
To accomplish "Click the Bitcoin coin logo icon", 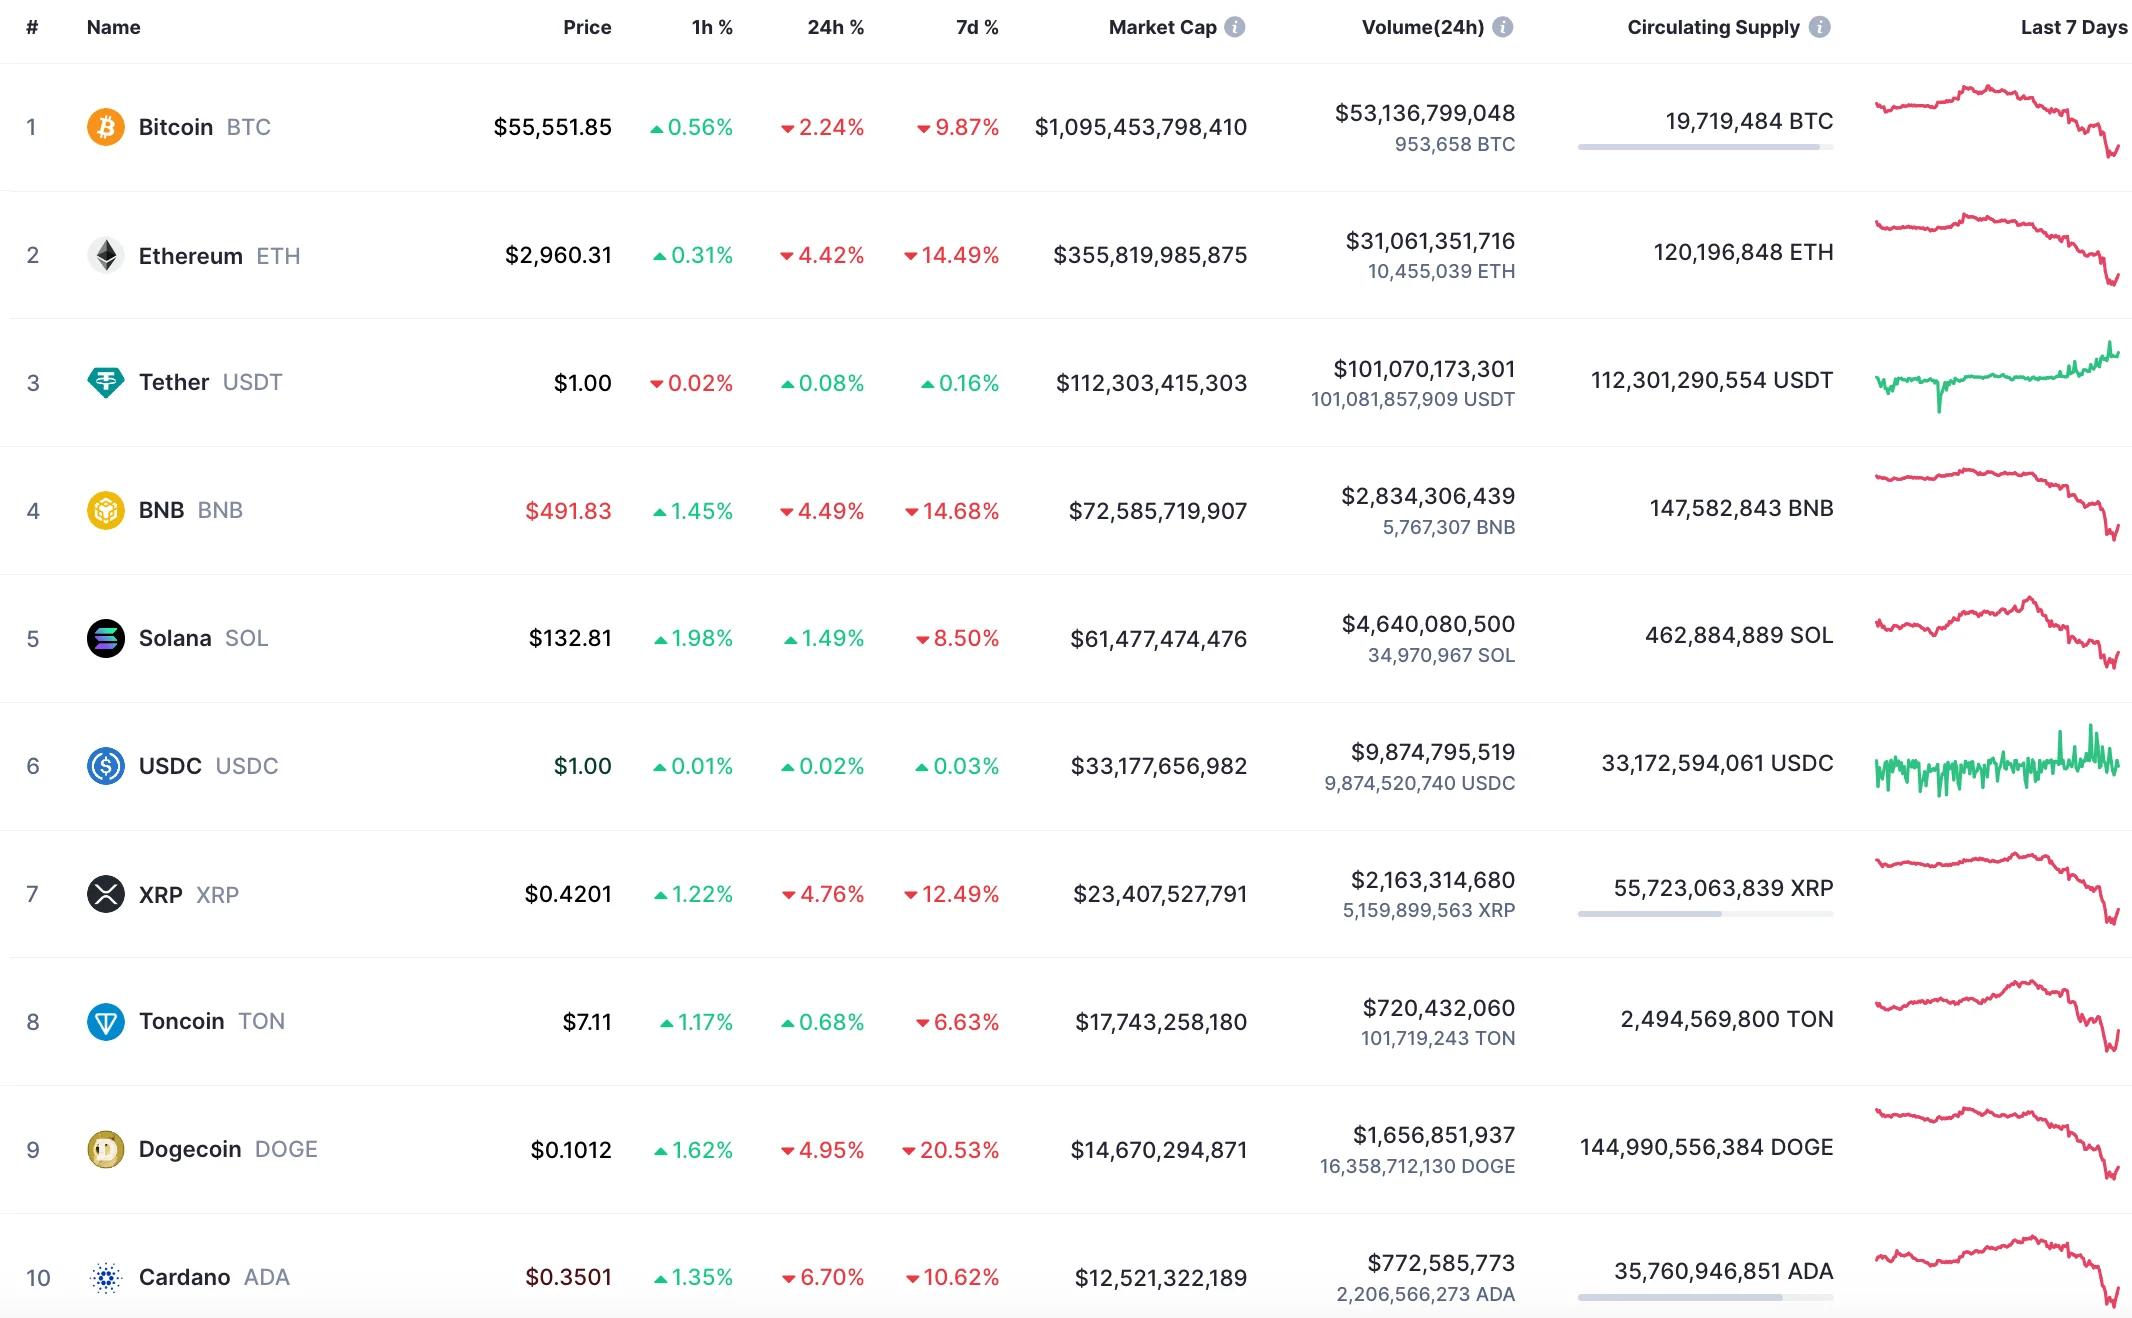I will tap(105, 127).
